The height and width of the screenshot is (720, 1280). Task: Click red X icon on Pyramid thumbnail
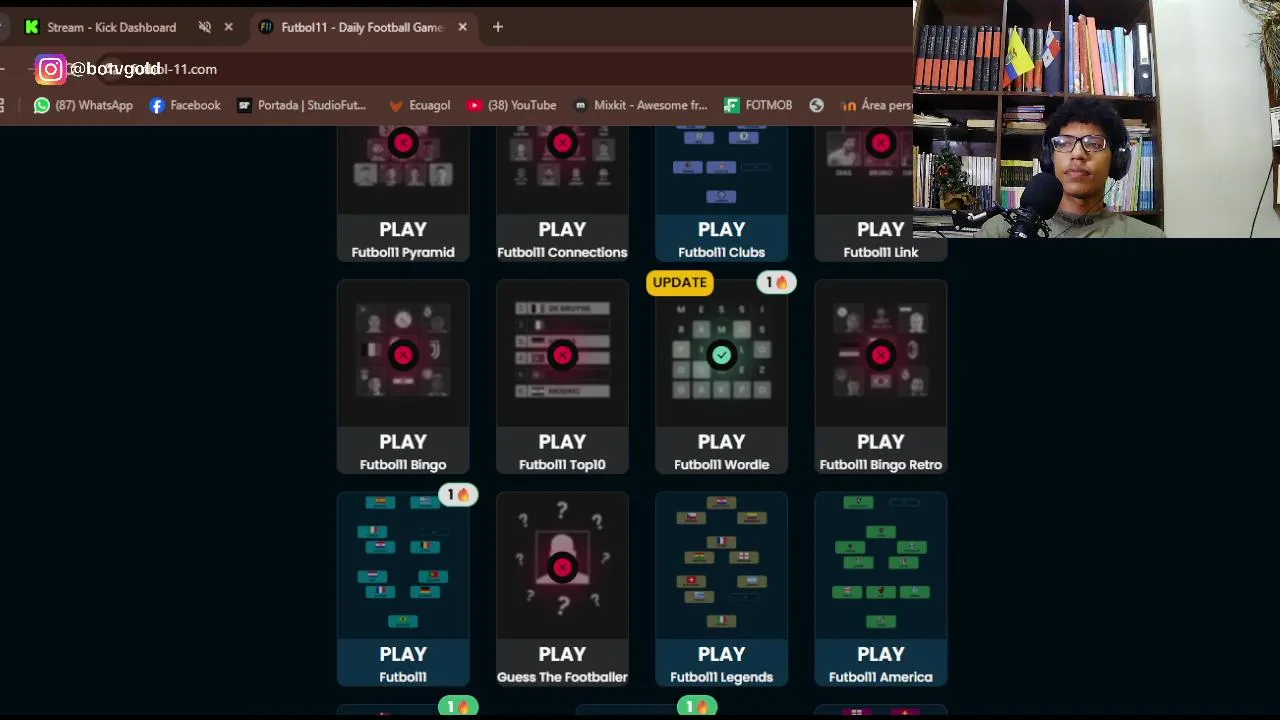point(403,143)
